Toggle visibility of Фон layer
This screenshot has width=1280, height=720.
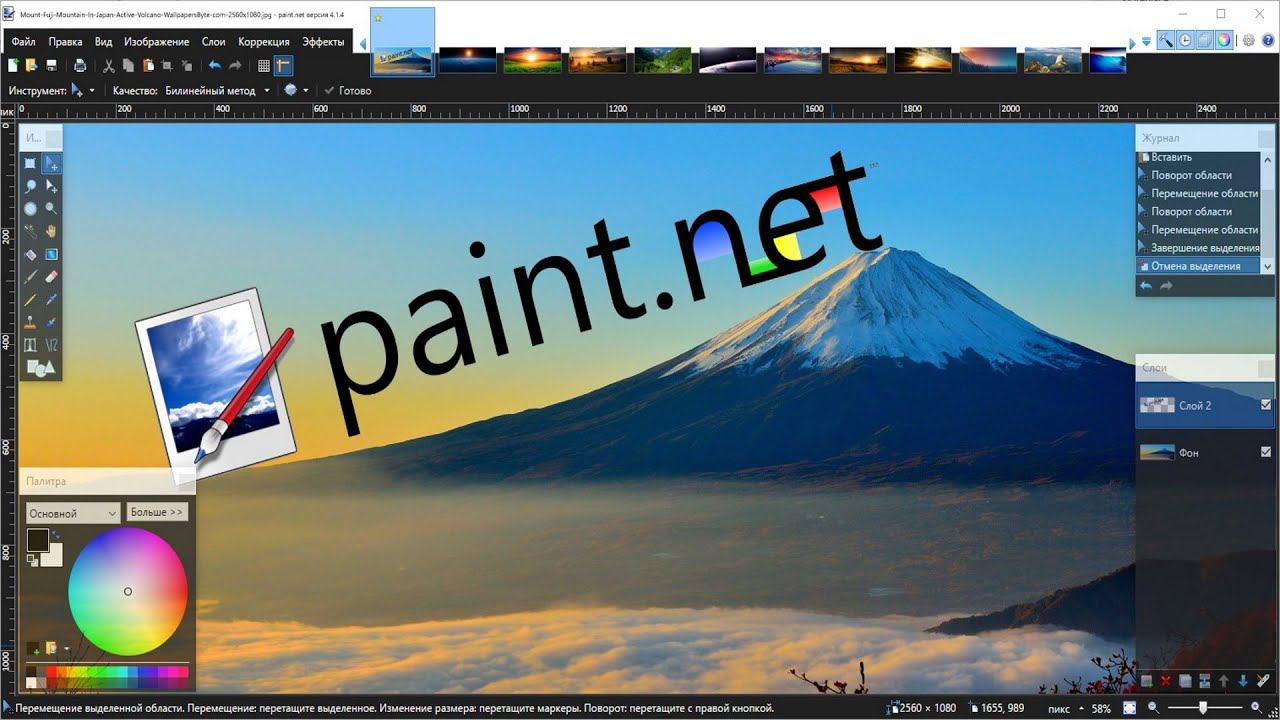(1266, 453)
